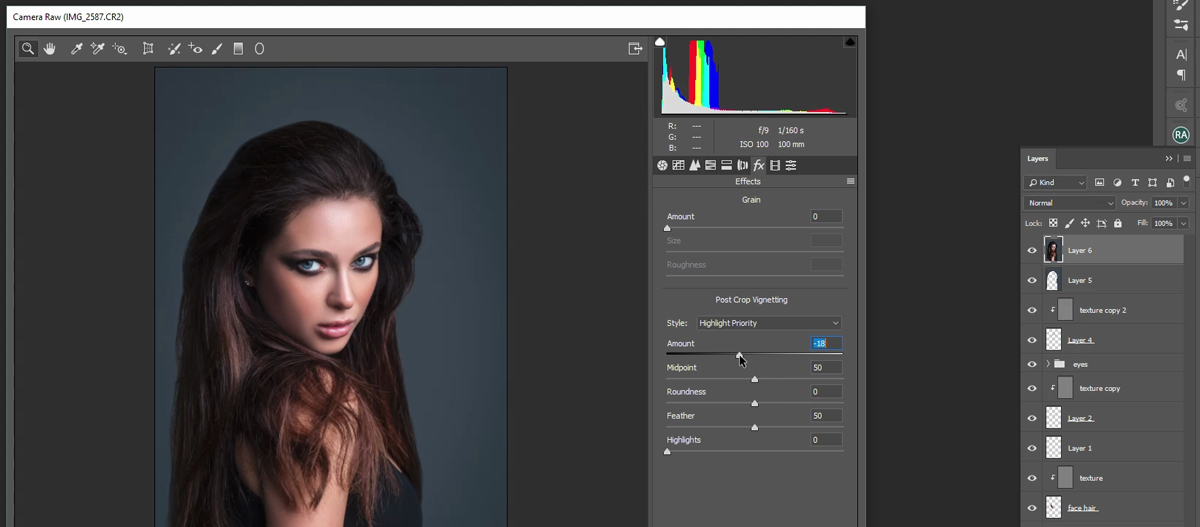The width and height of the screenshot is (1200, 527).
Task: Hide Layer 6 visibility
Action: pyautogui.click(x=1032, y=251)
